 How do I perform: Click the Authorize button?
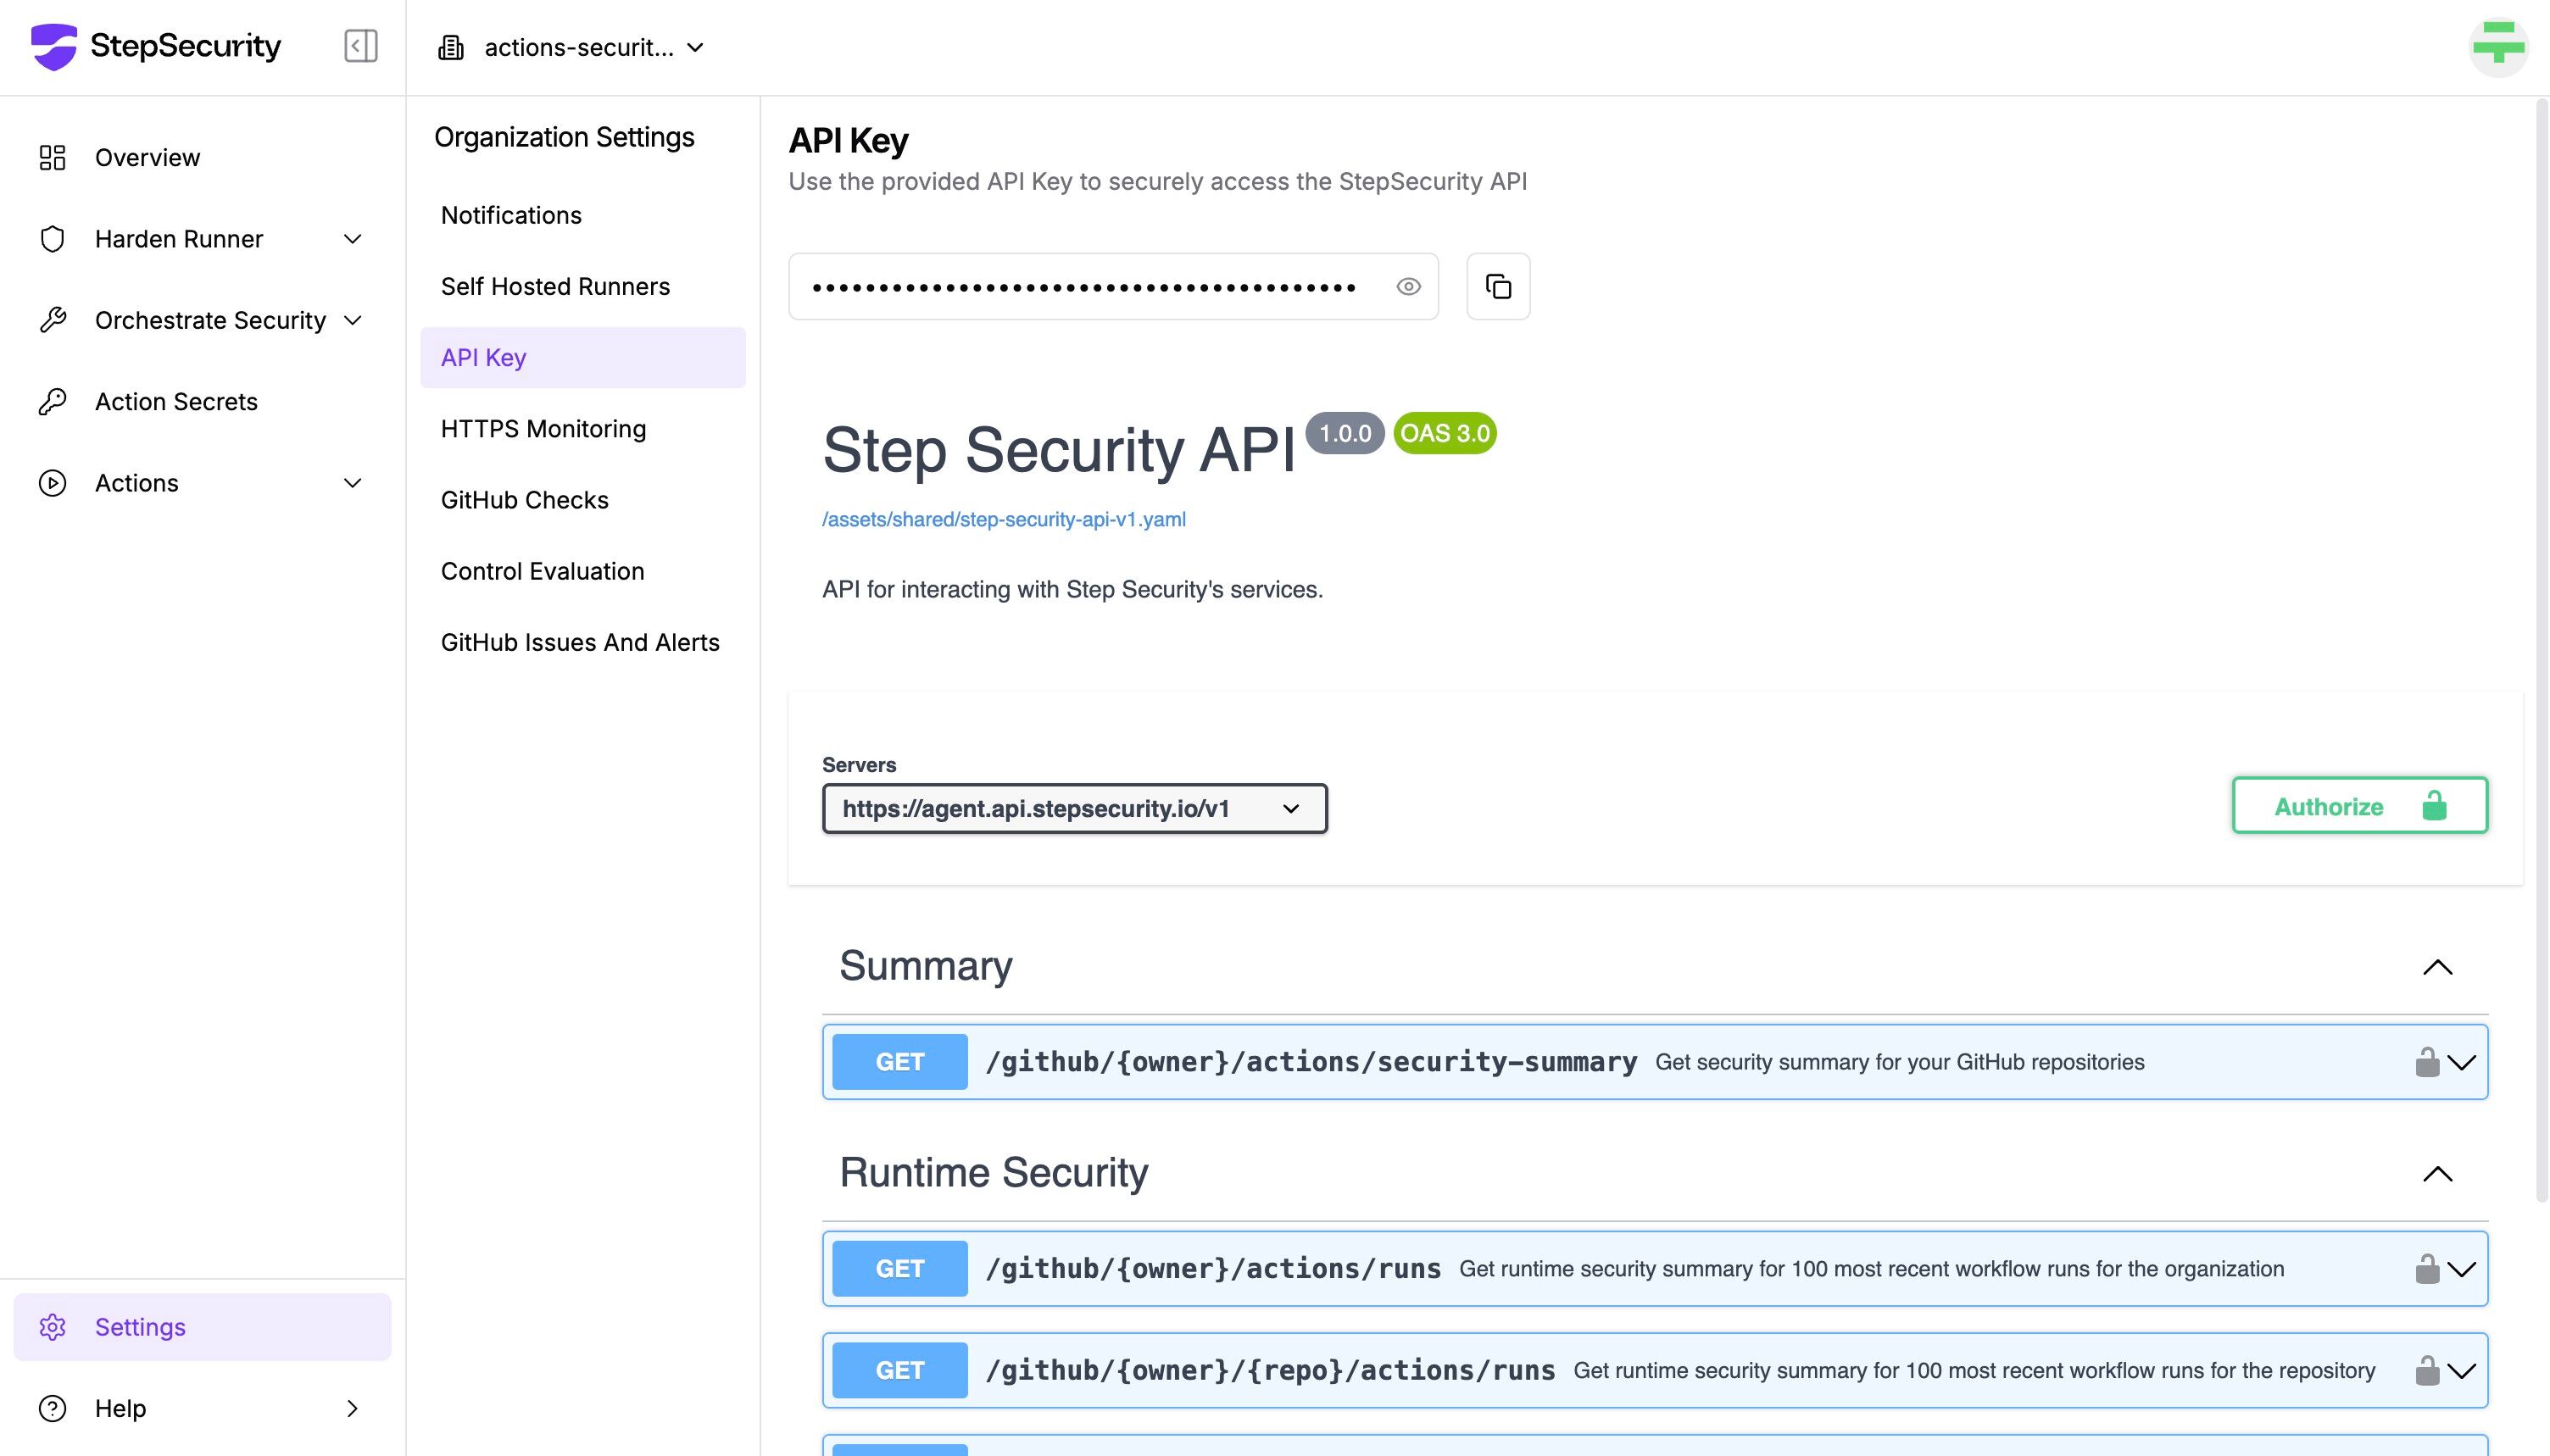click(2360, 806)
